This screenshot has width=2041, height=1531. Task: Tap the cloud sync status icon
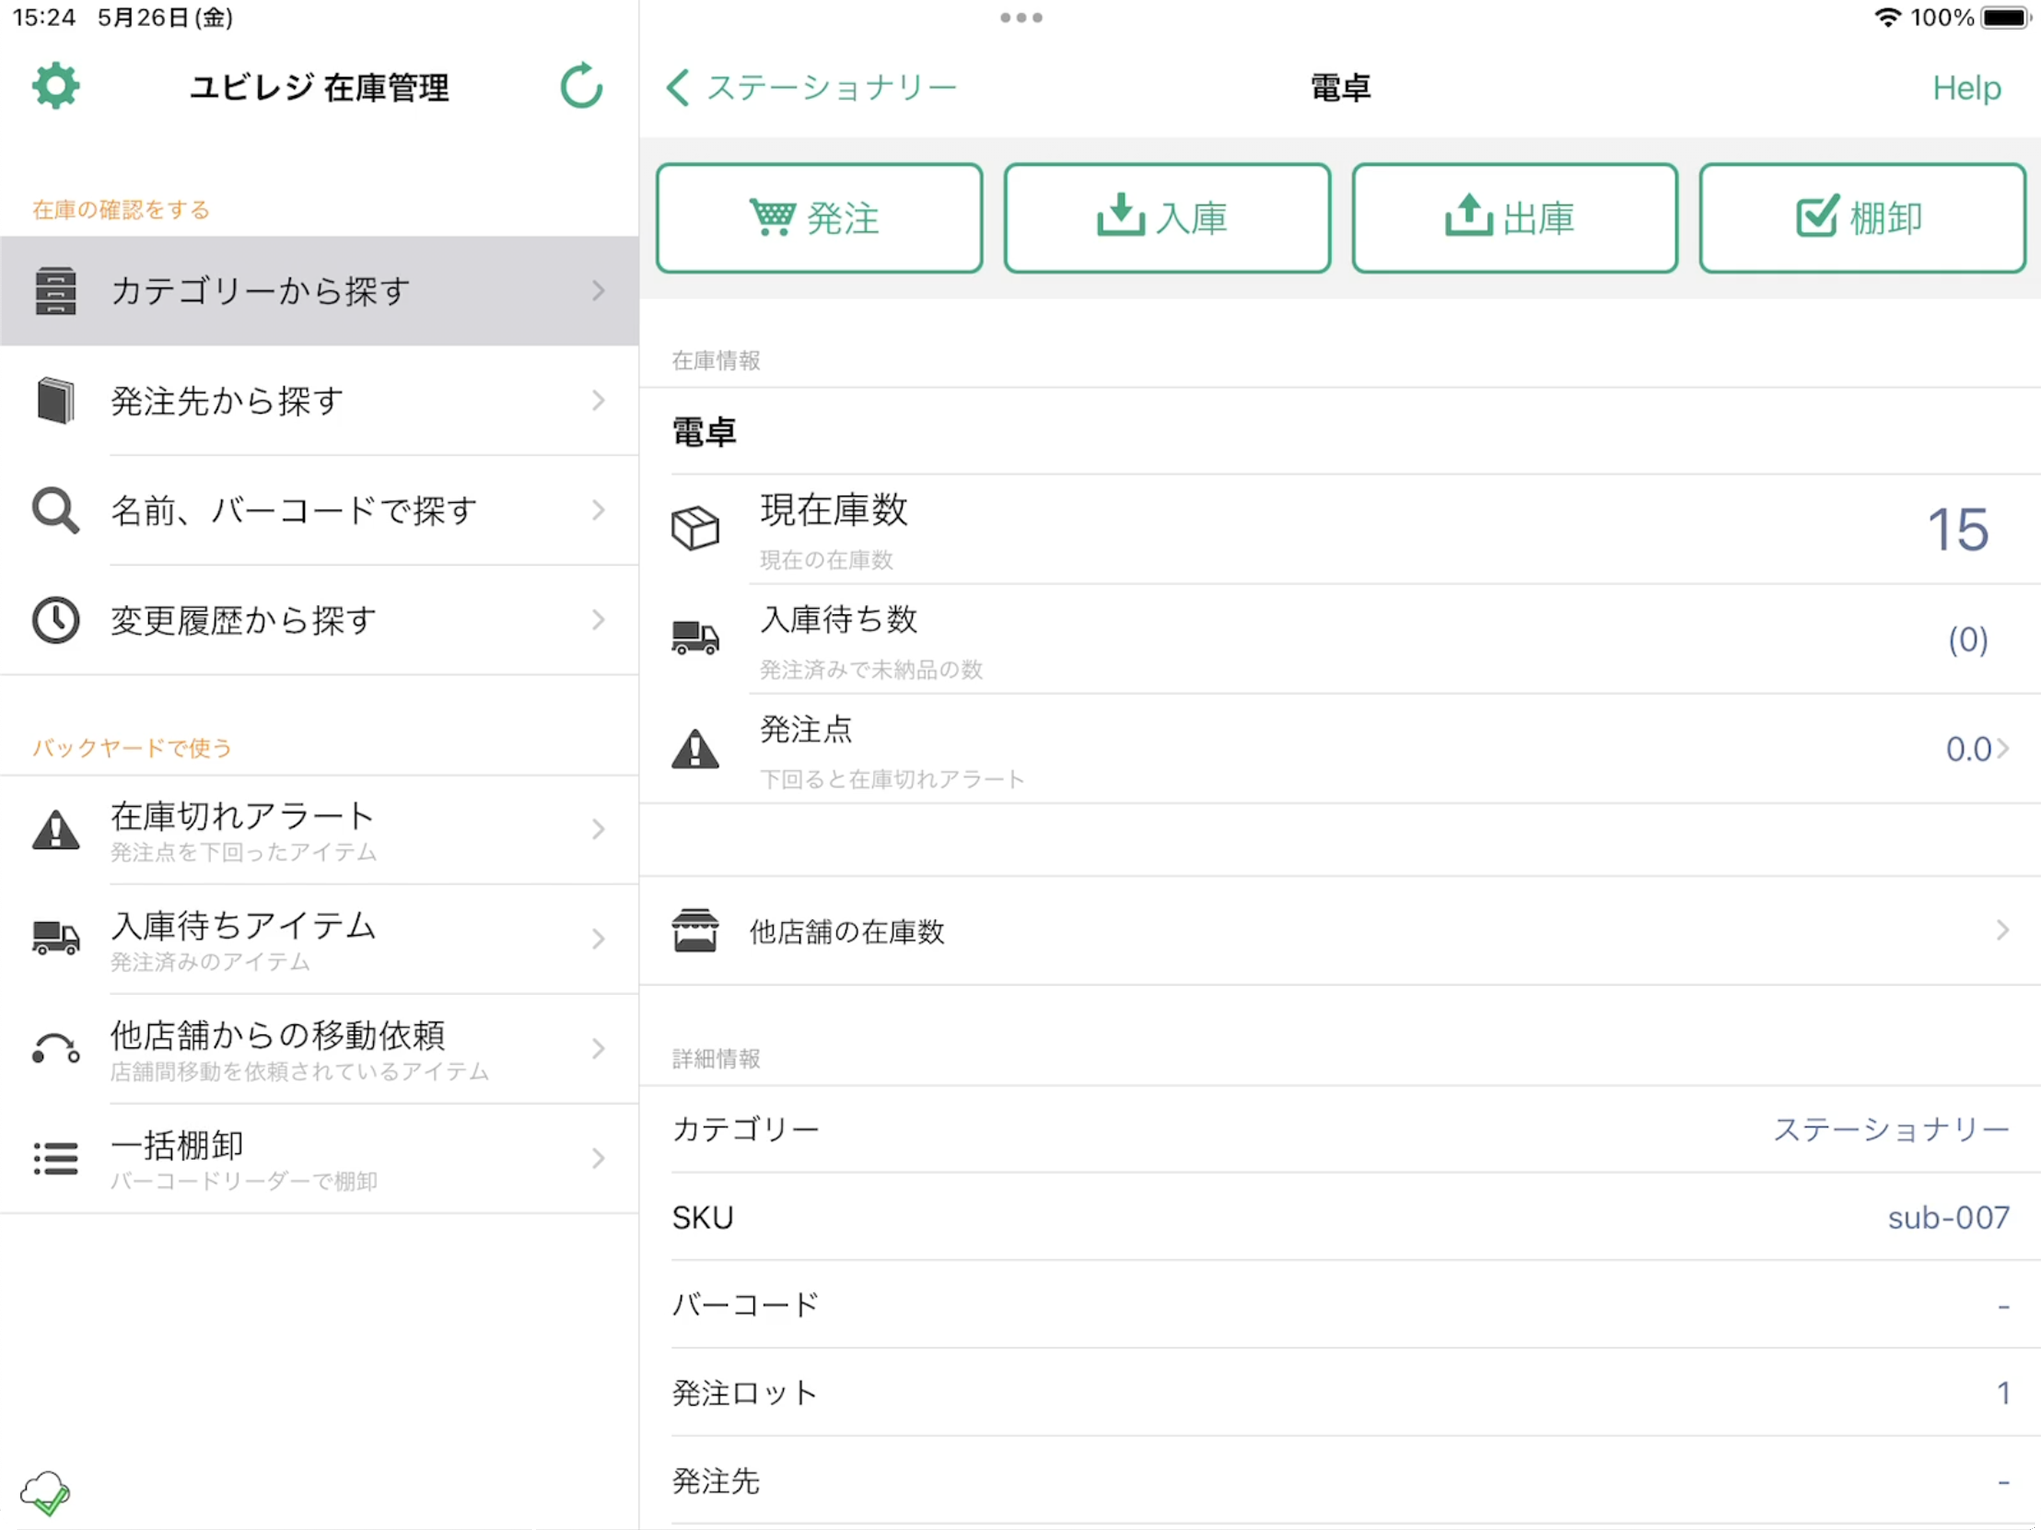pyautogui.click(x=46, y=1492)
